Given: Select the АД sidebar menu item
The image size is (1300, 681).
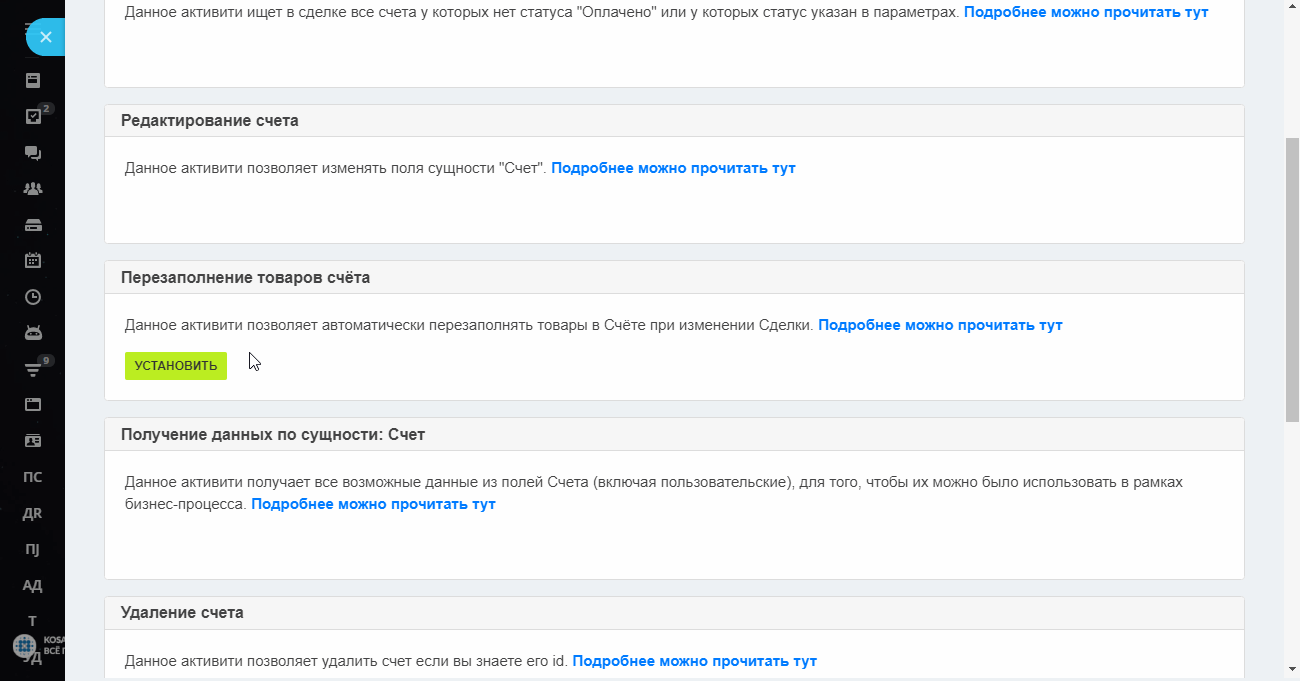Looking at the screenshot, I should (x=32, y=585).
